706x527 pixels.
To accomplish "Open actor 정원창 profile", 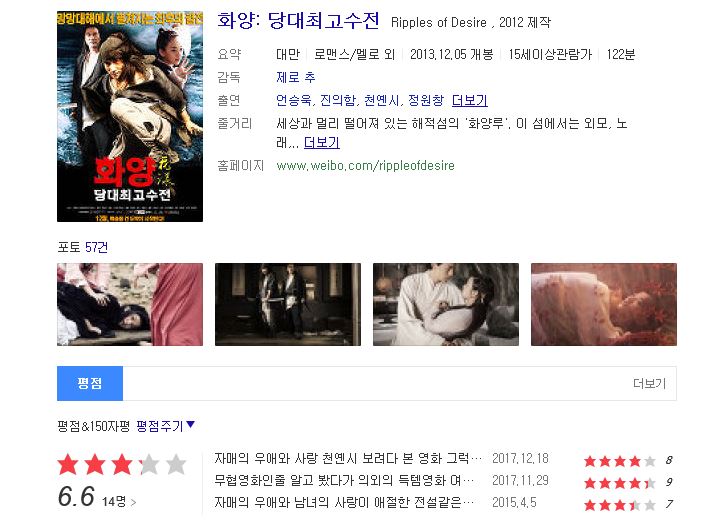I will click(x=425, y=100).
